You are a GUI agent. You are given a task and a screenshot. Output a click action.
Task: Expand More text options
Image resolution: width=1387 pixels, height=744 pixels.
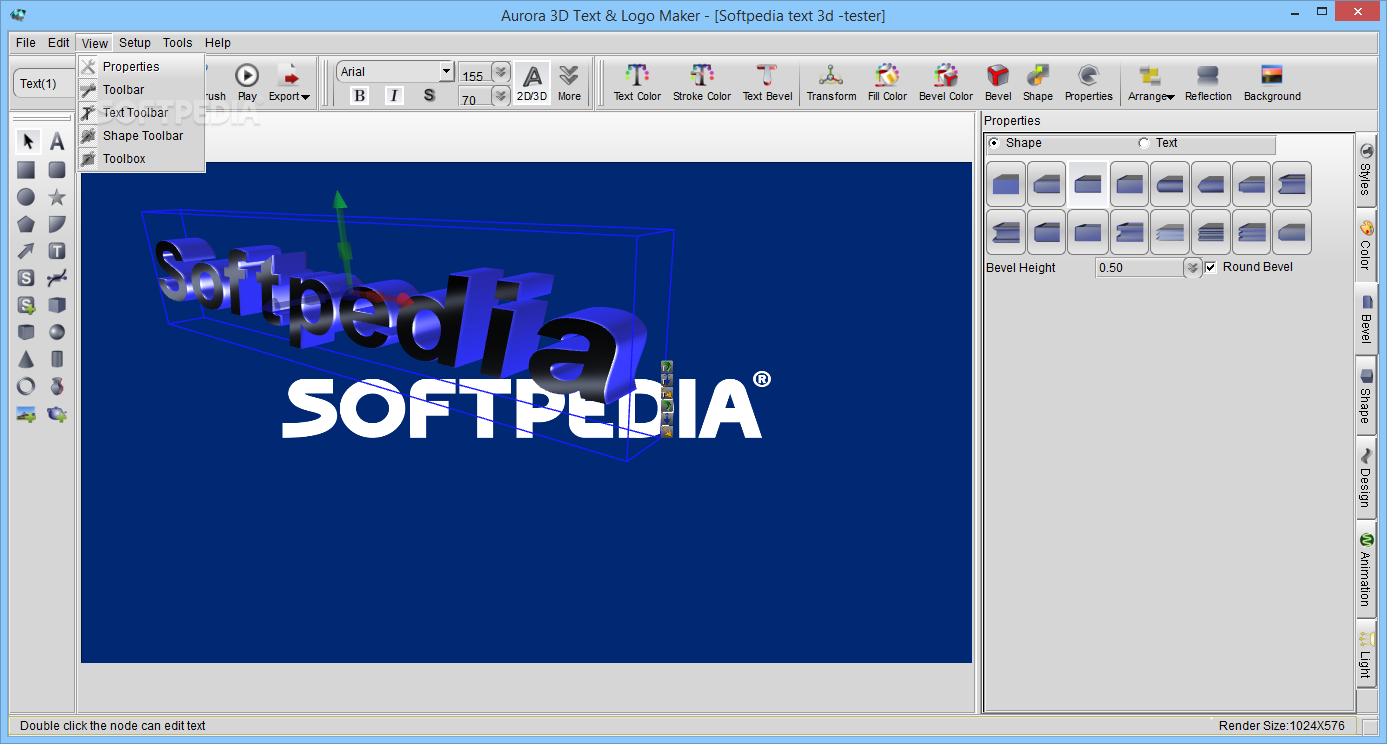point(569,82)
